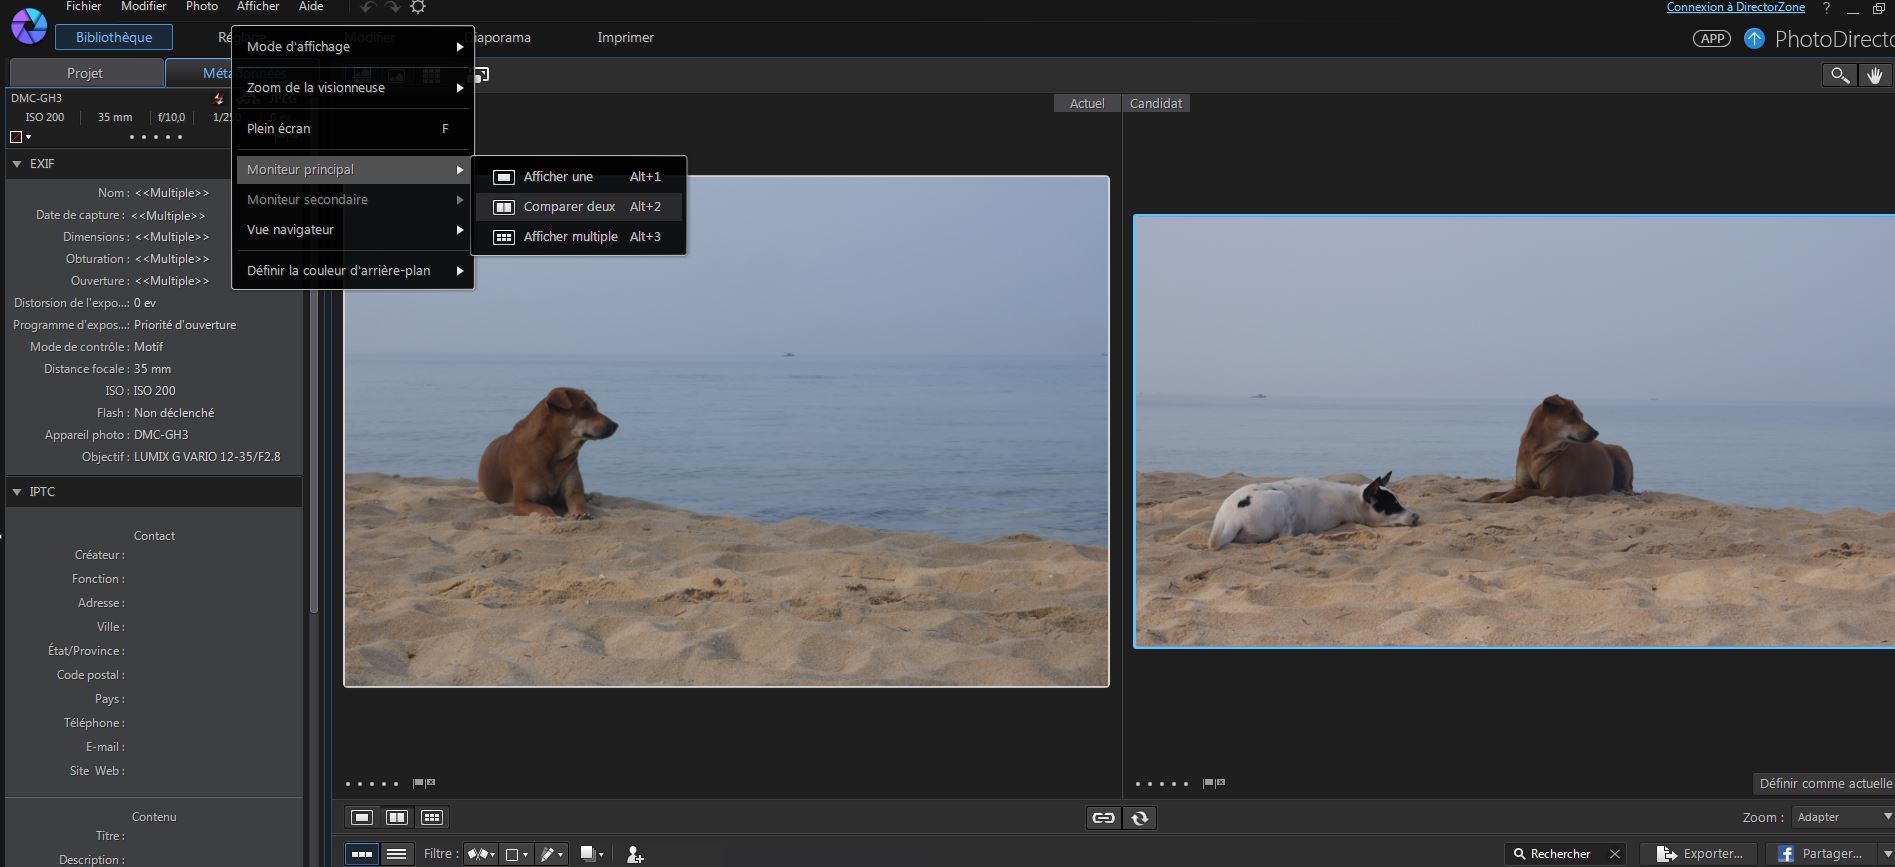Switch to compare two view icon in bottom toolbar
The image size is (1895, 867).
[397, 818]
